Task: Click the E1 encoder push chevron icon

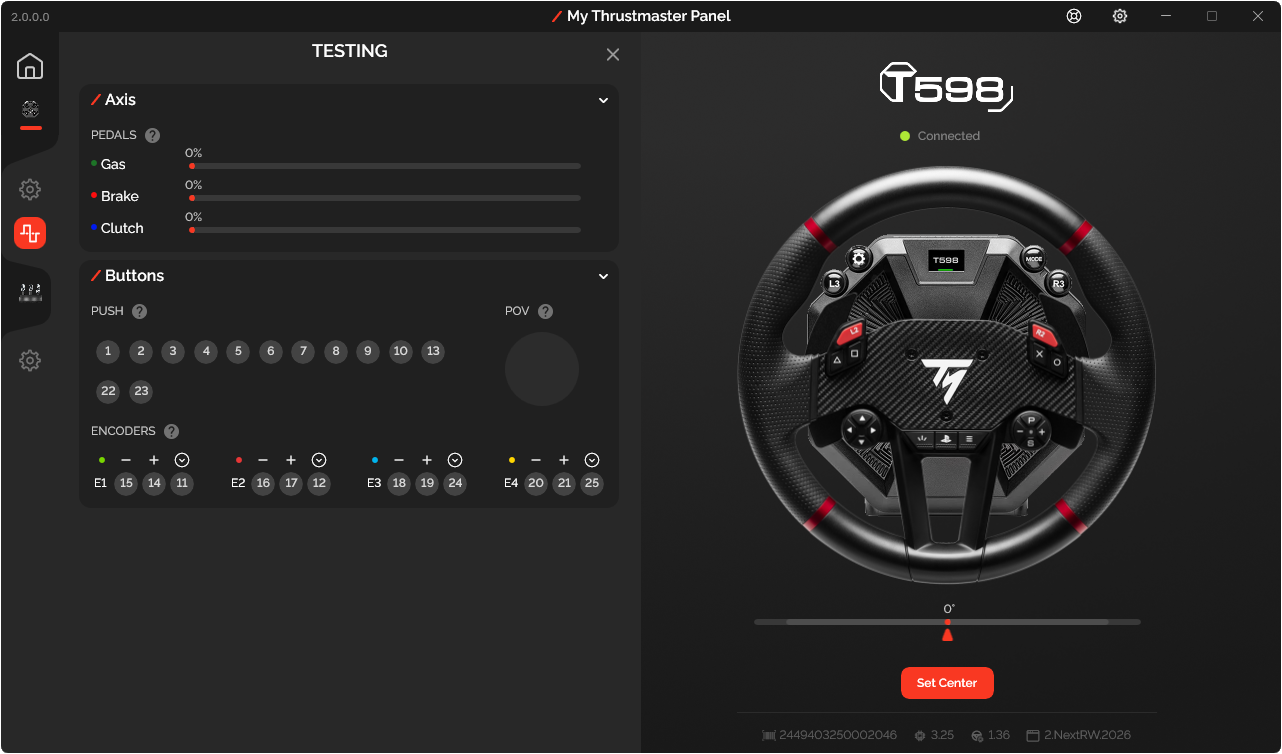Action: 182,460
